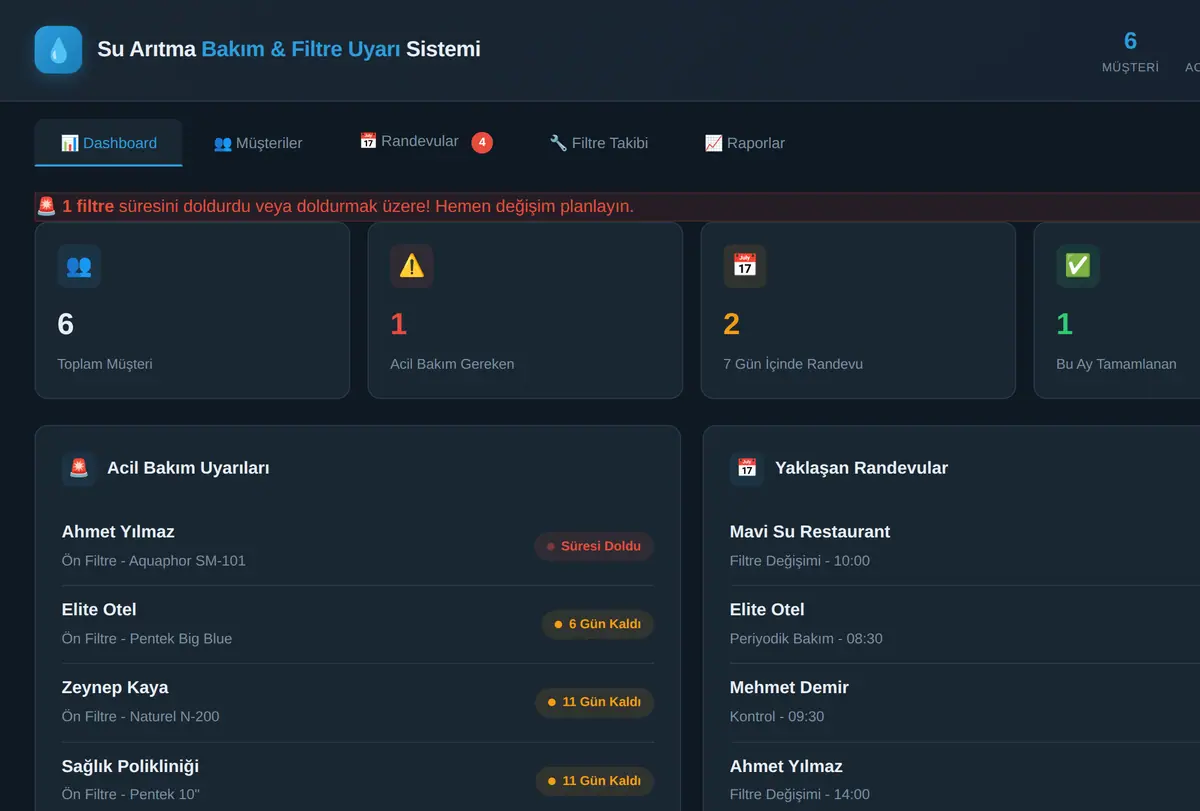This screenshot has width=1200, height=811.
Task: Click 'Kontrol - 09:30' text
Action: click(777, 717)
